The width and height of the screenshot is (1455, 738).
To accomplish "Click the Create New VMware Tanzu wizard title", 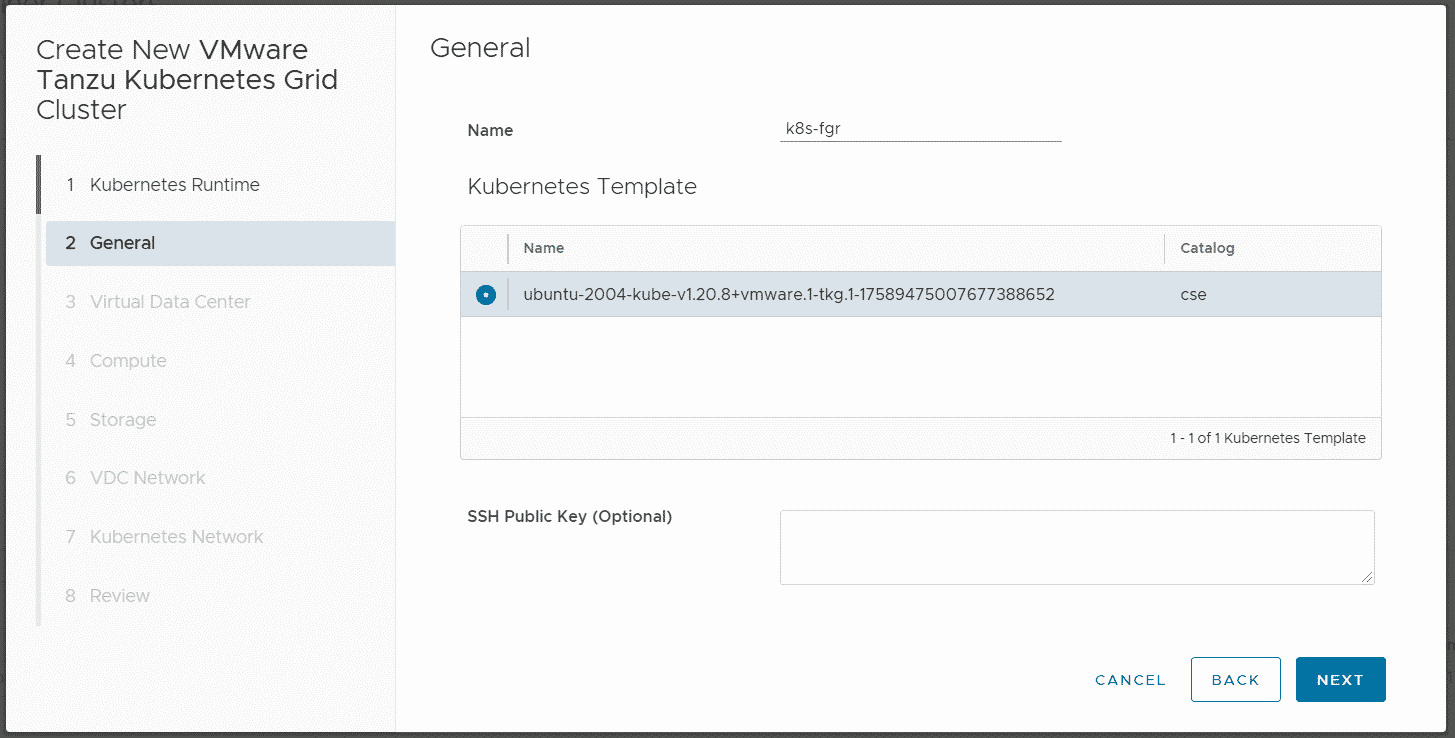I will click(187, 80).
